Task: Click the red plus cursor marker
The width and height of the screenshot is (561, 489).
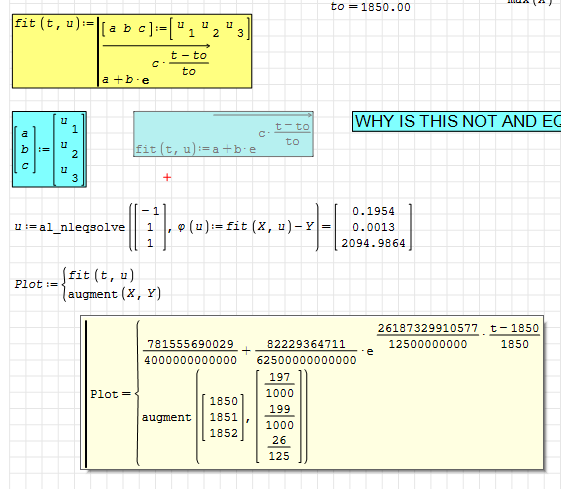Action: click(x=167, y=177)
